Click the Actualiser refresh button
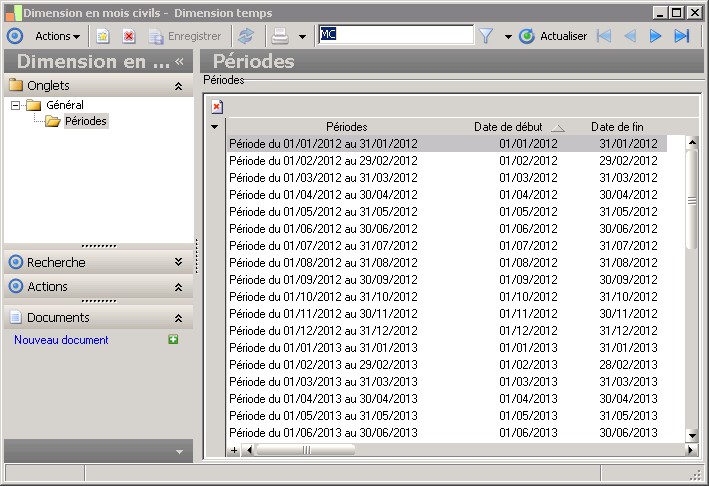 point(553,36)
